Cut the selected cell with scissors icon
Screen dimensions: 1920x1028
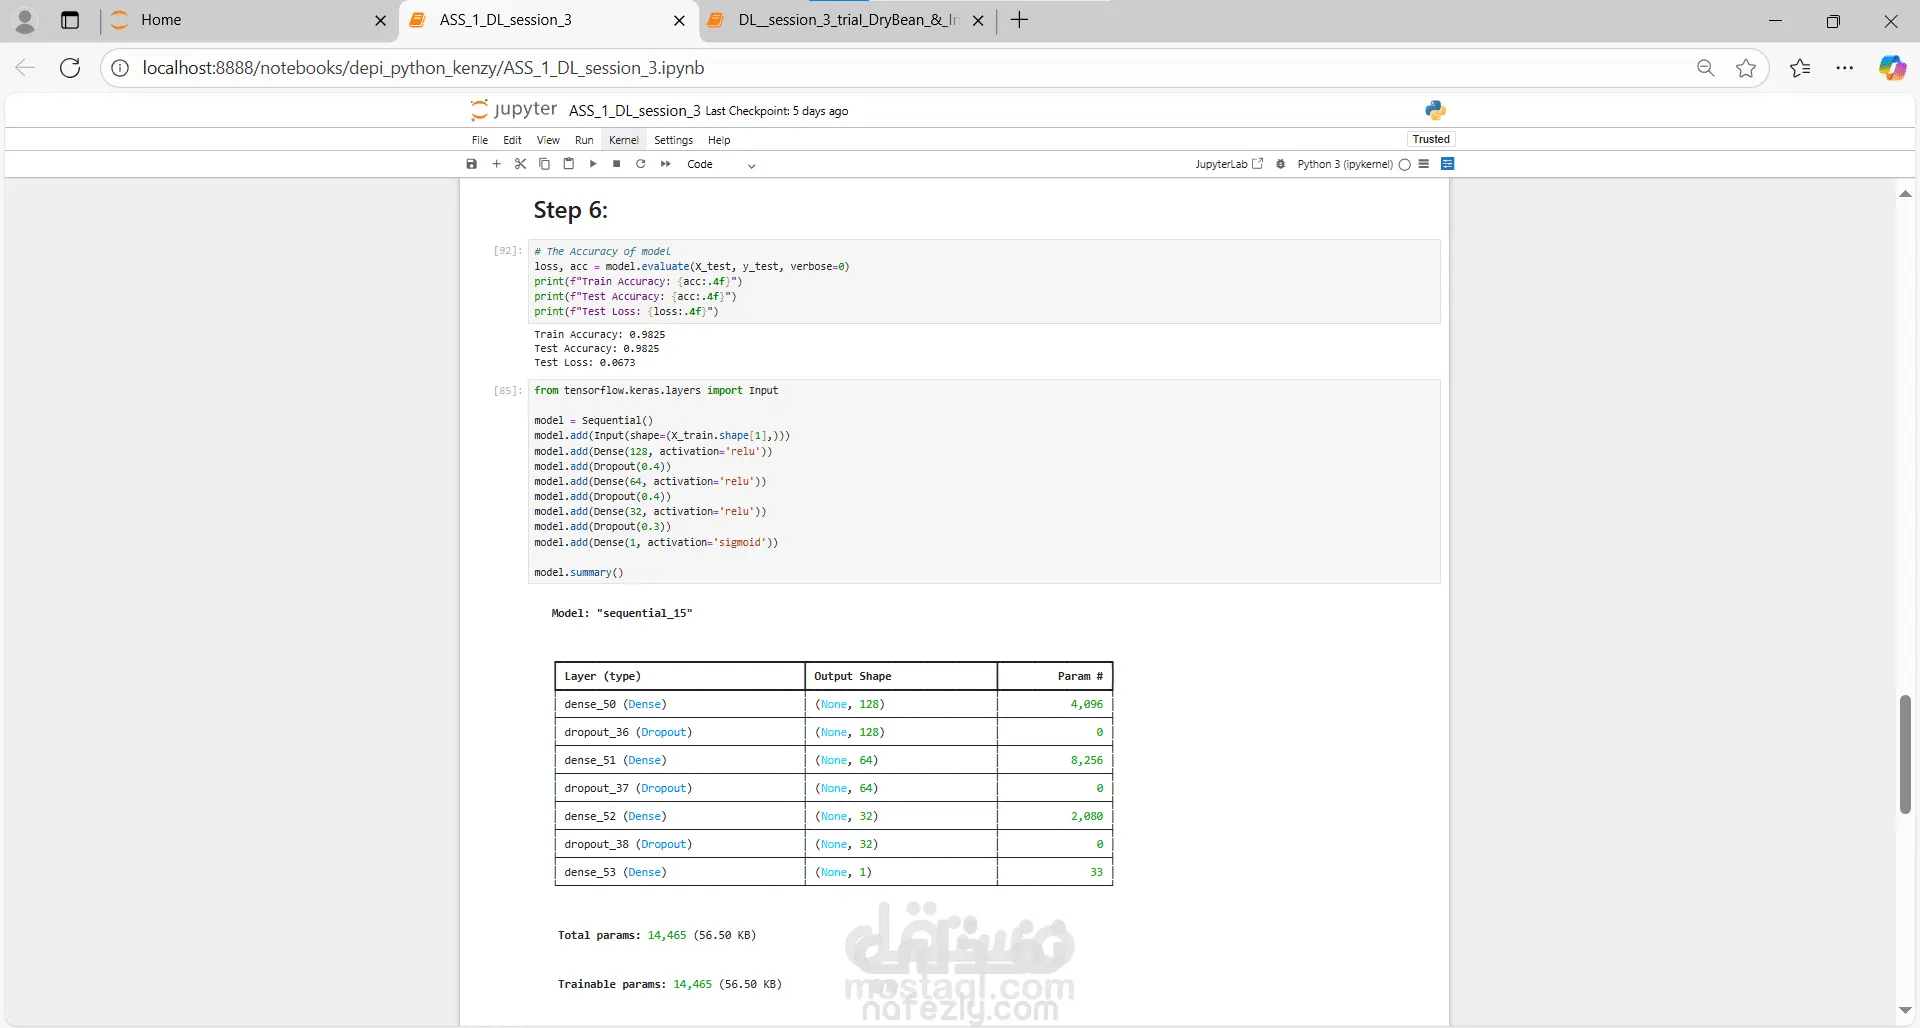(520, 164)
